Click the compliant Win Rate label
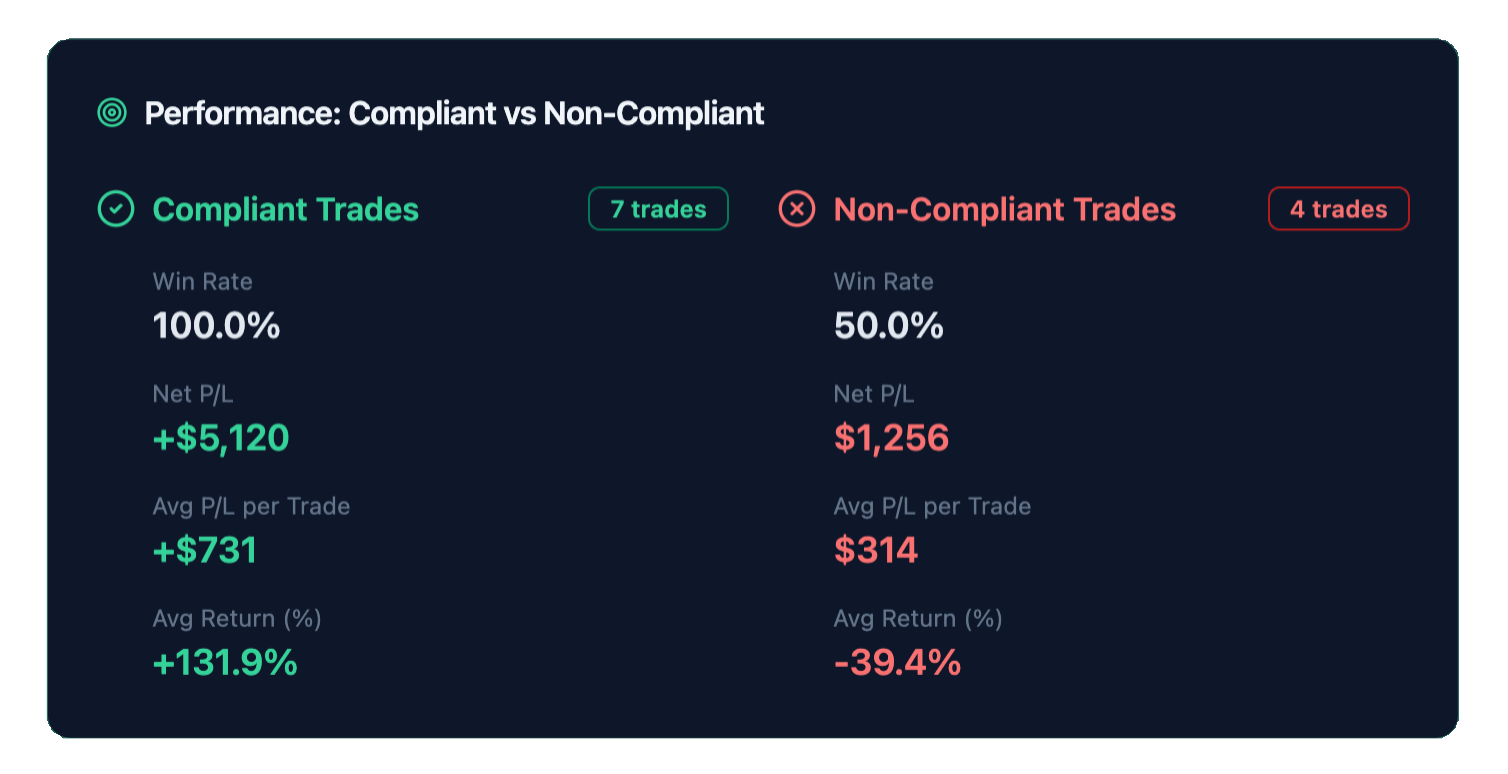This screenshot has height=774, width=1508. click(201, 282)
